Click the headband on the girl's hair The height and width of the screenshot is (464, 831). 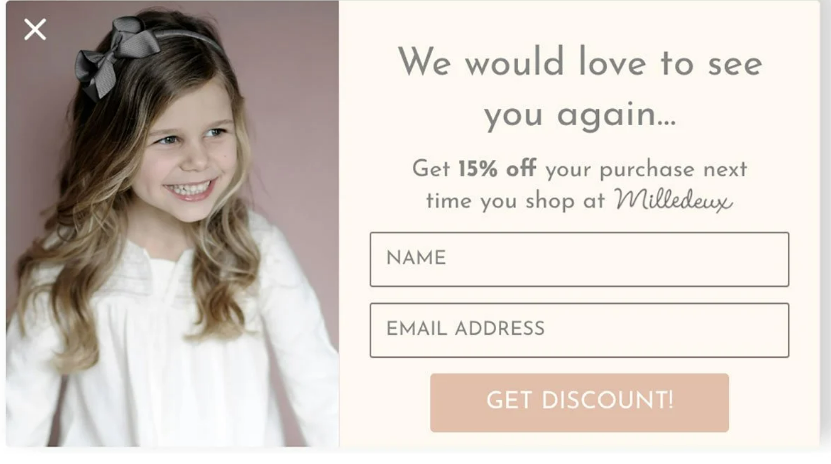point(191,38)
